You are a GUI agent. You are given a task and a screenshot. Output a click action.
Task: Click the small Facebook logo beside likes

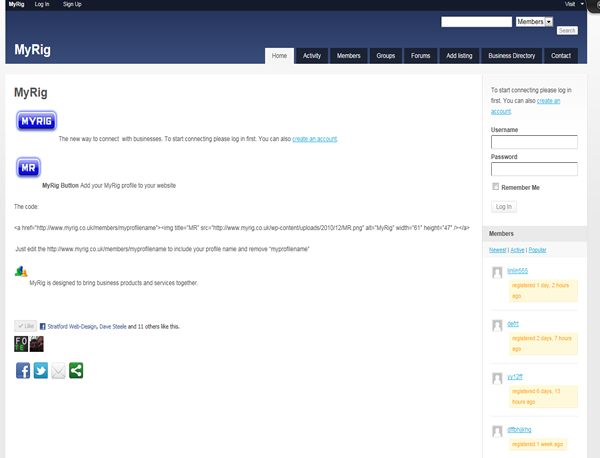point(42,326)
